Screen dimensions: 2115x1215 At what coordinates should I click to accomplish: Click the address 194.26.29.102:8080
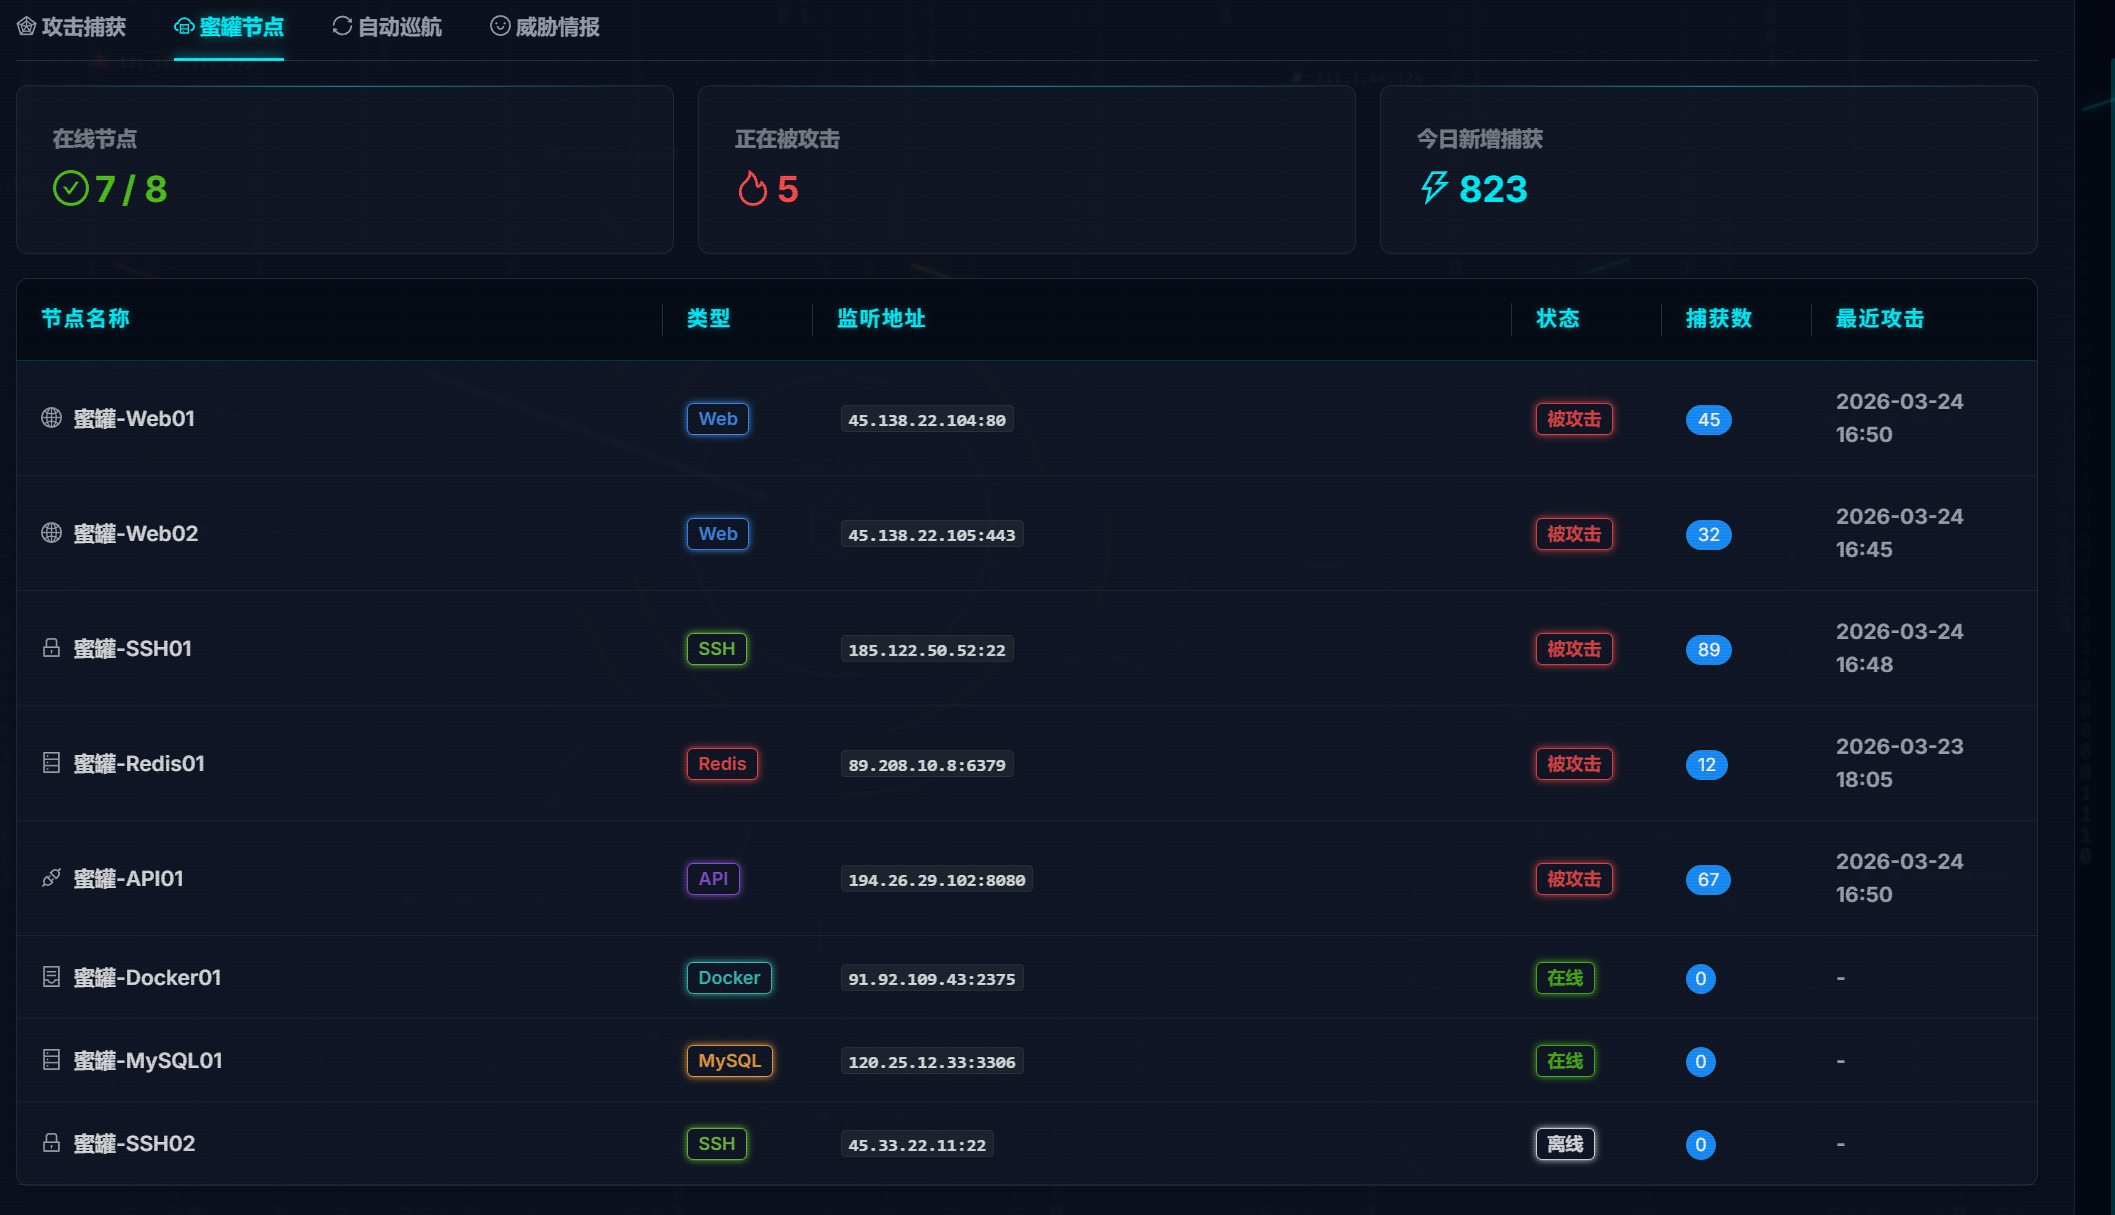[937, 880]
